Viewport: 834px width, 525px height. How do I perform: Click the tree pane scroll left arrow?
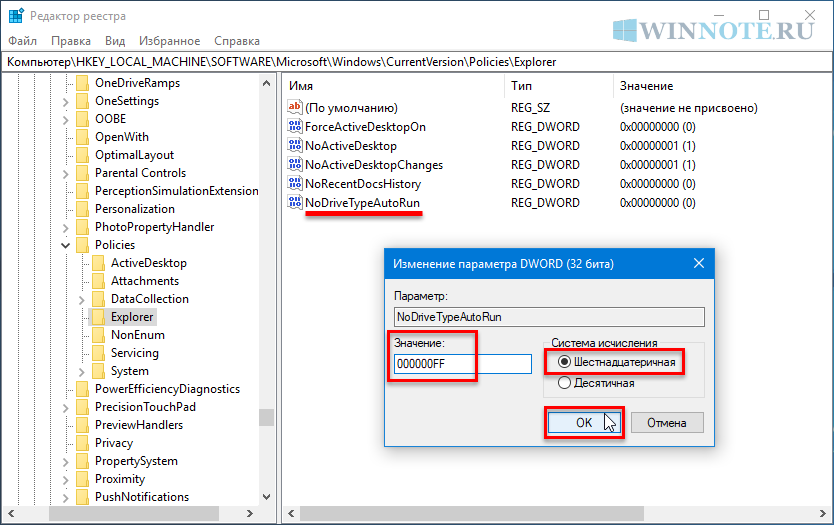point(11,513)
